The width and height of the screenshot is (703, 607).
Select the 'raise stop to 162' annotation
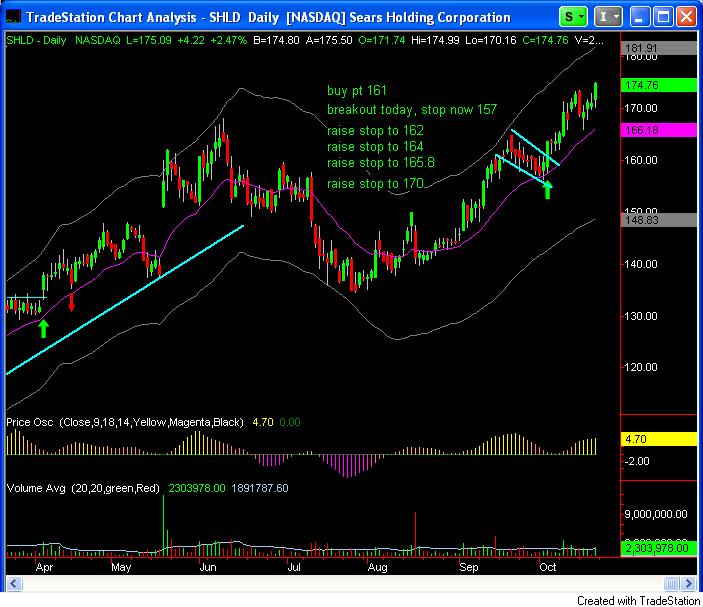(375, 130)
